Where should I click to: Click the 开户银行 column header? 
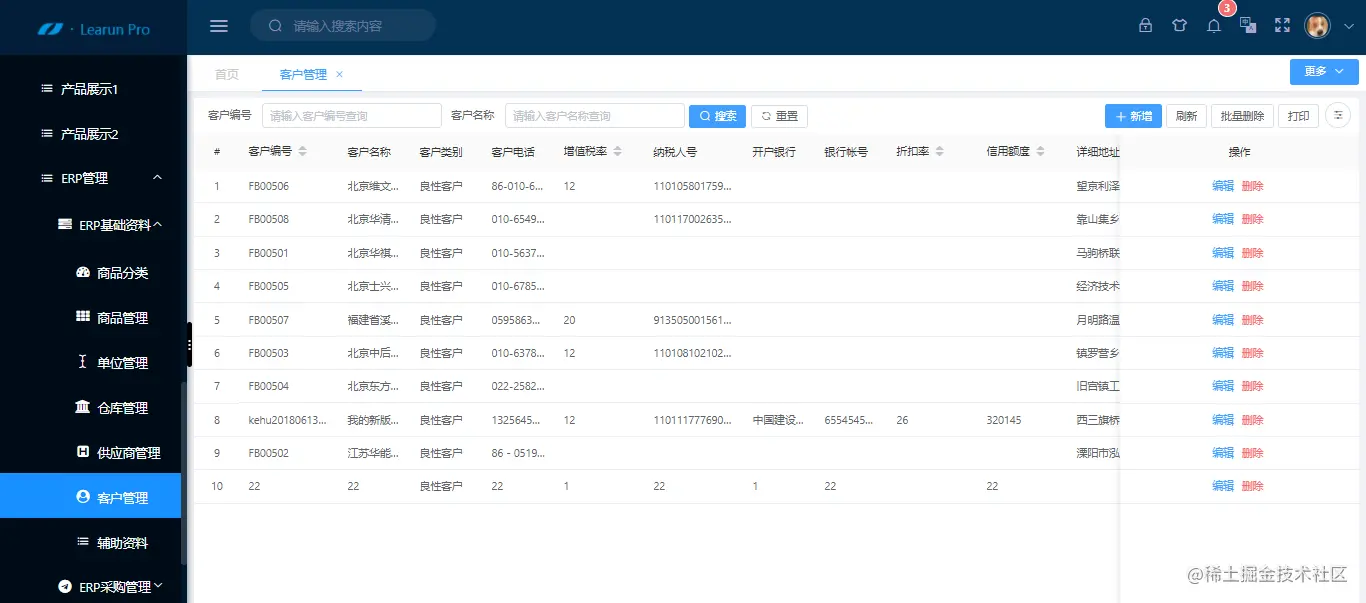(x=774, y=152)
